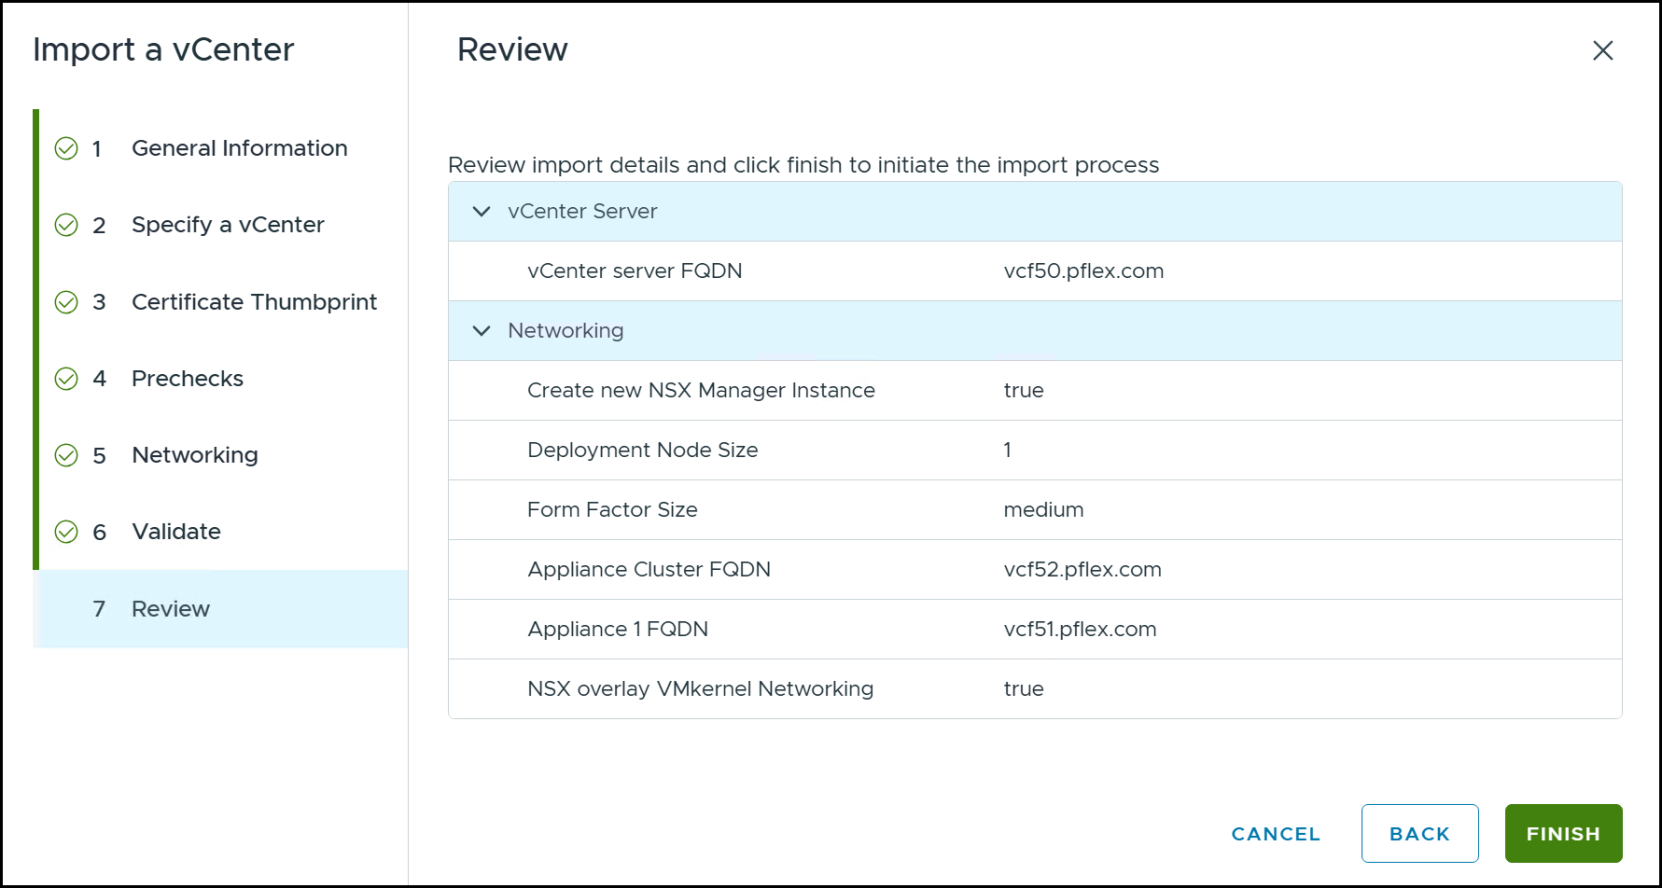Image resolution: width=1662 pixels, height=889 pixels.
Task: Click the green checkmark beside Networking step
Action: pyautogui.click(x=66, y=456)
